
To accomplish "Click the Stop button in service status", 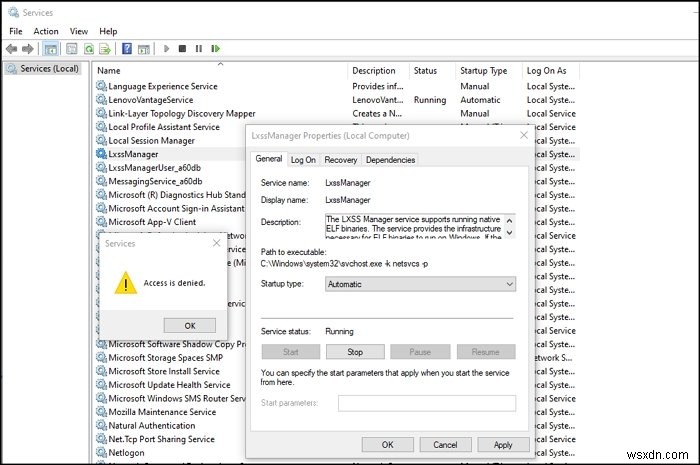I will coord(355,352).
